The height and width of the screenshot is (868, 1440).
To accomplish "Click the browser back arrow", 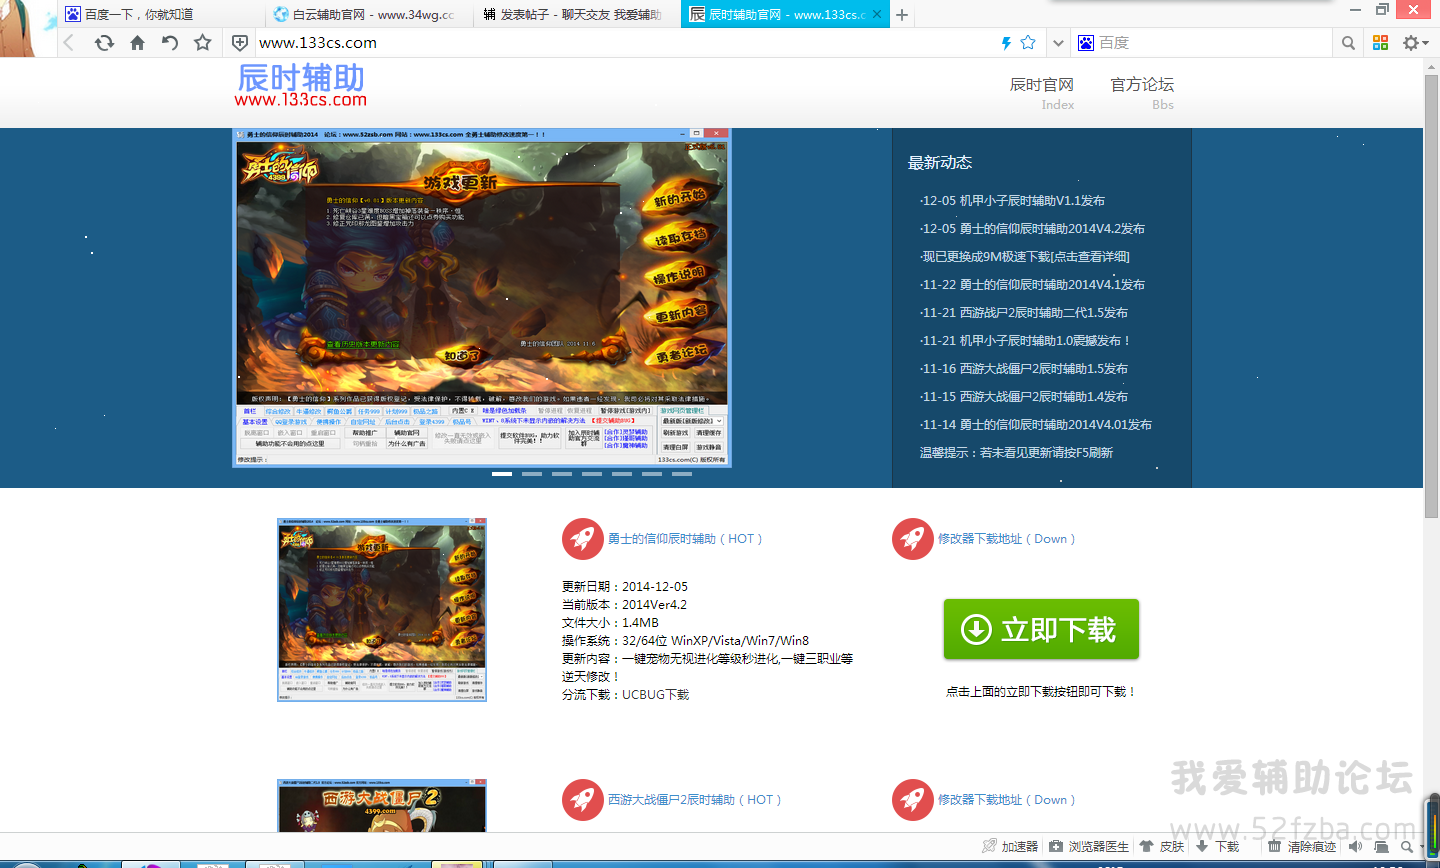I will 69,43.
